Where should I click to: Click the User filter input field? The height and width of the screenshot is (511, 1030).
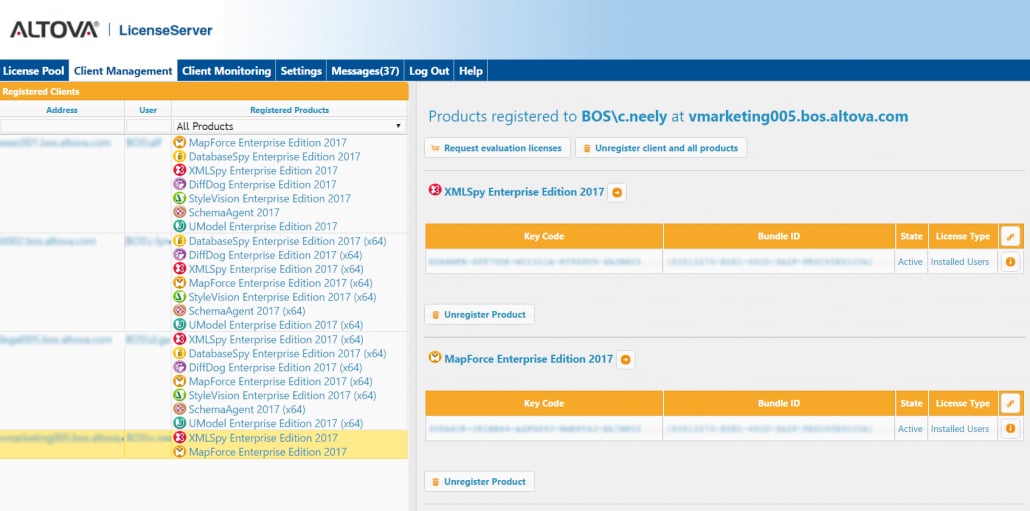click(x=148, y=126)
